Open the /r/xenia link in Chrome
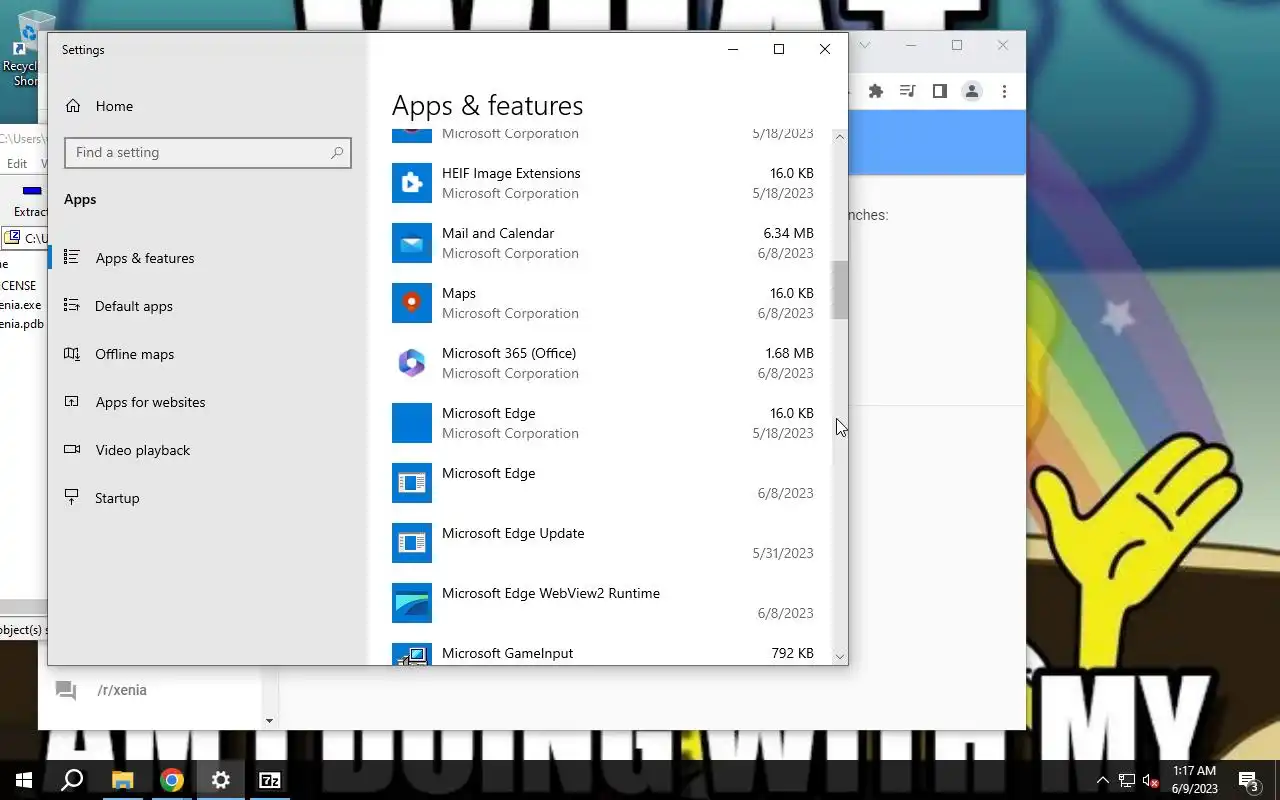The image size is (1280, 800). point(122,690)
